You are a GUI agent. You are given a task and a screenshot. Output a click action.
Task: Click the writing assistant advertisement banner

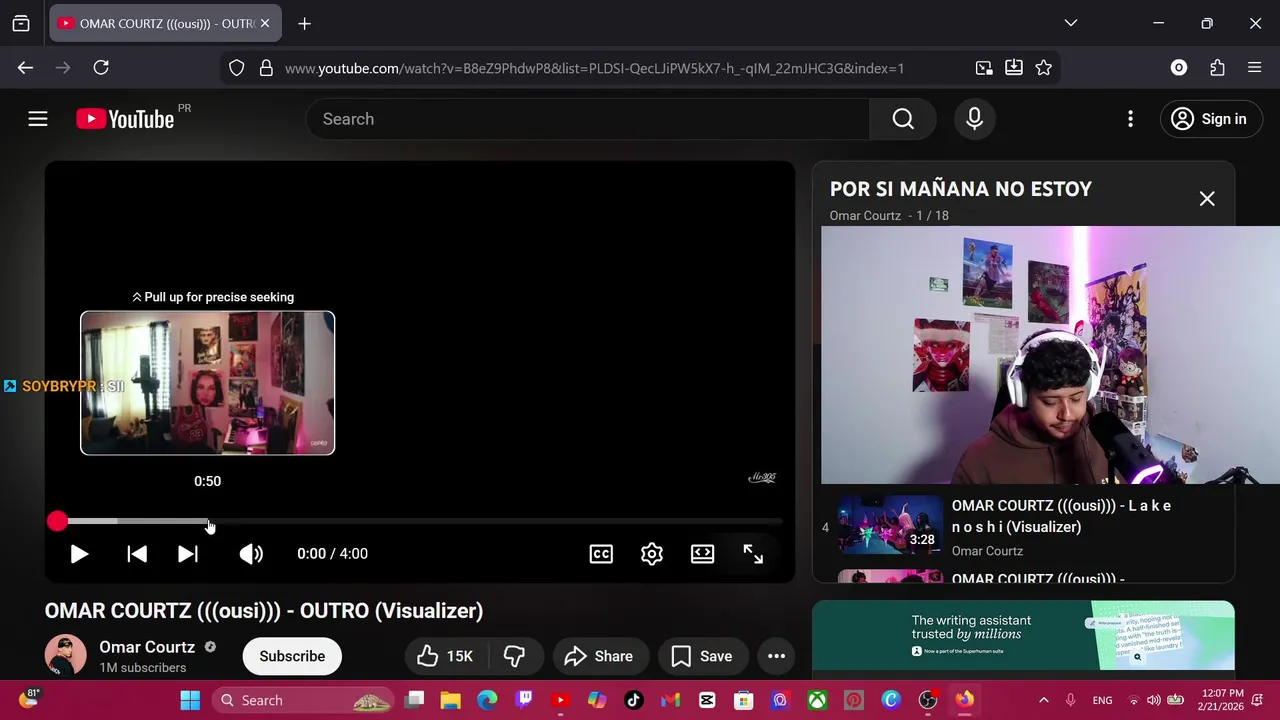click(1023, 636)
